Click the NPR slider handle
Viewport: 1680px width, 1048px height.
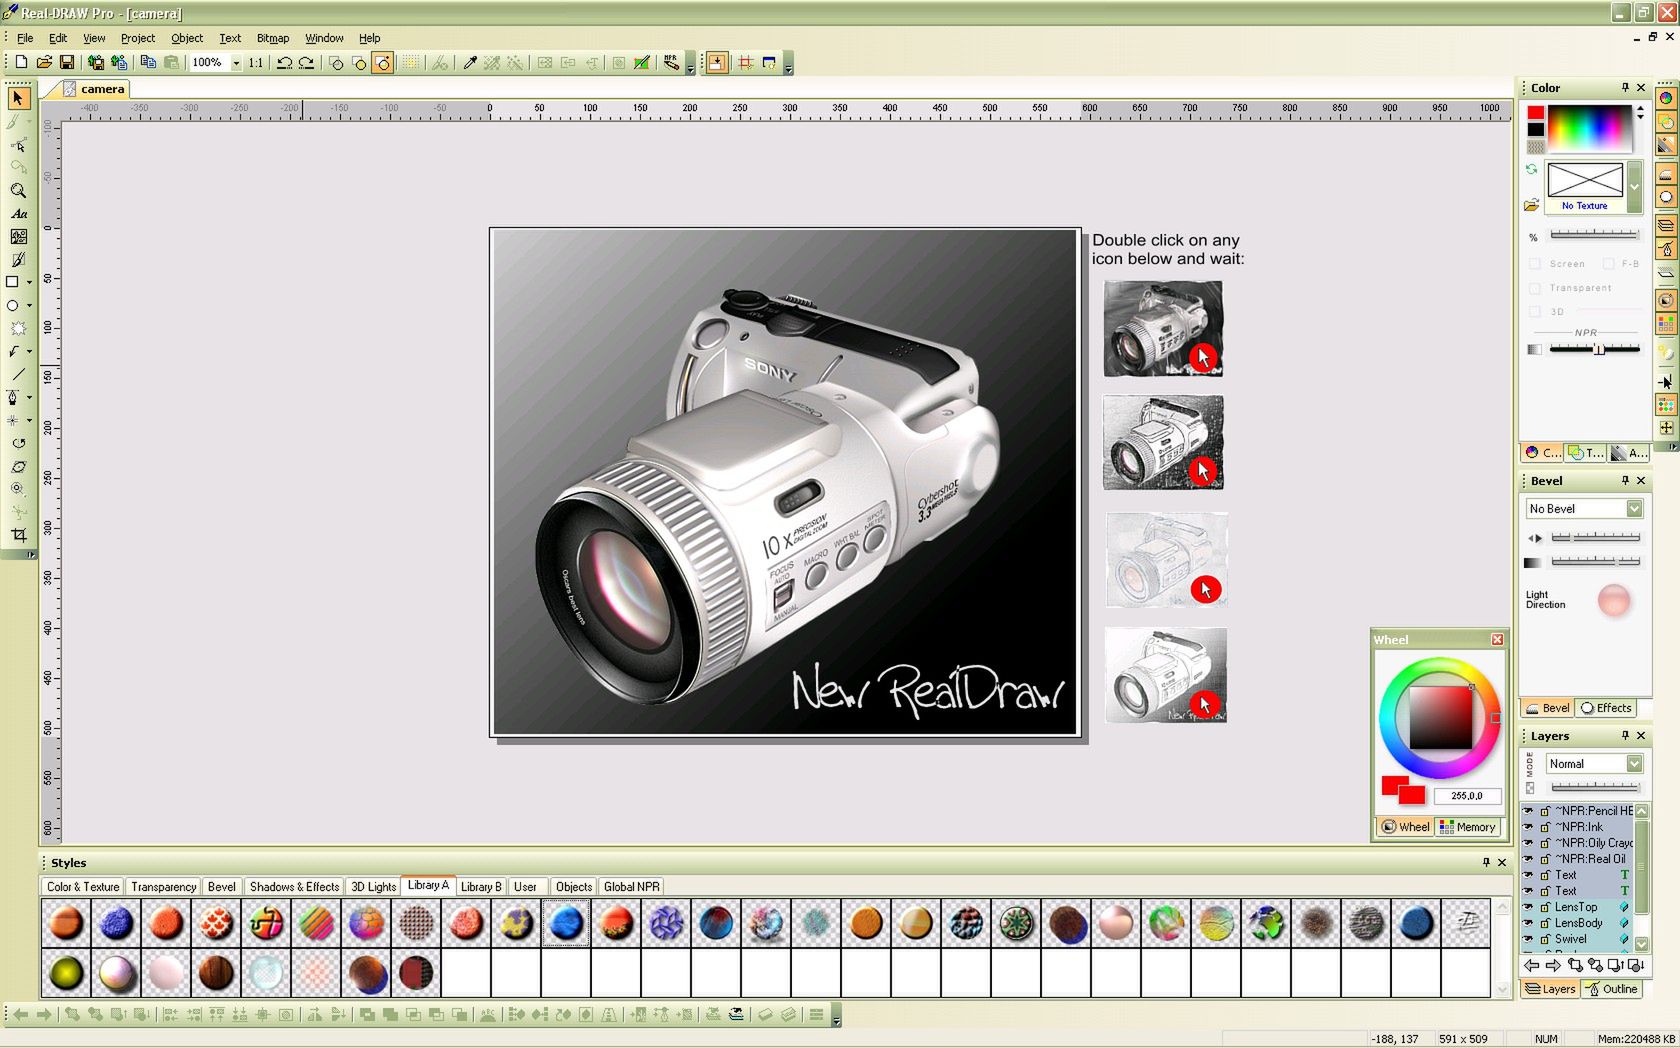pos(1599,349)
